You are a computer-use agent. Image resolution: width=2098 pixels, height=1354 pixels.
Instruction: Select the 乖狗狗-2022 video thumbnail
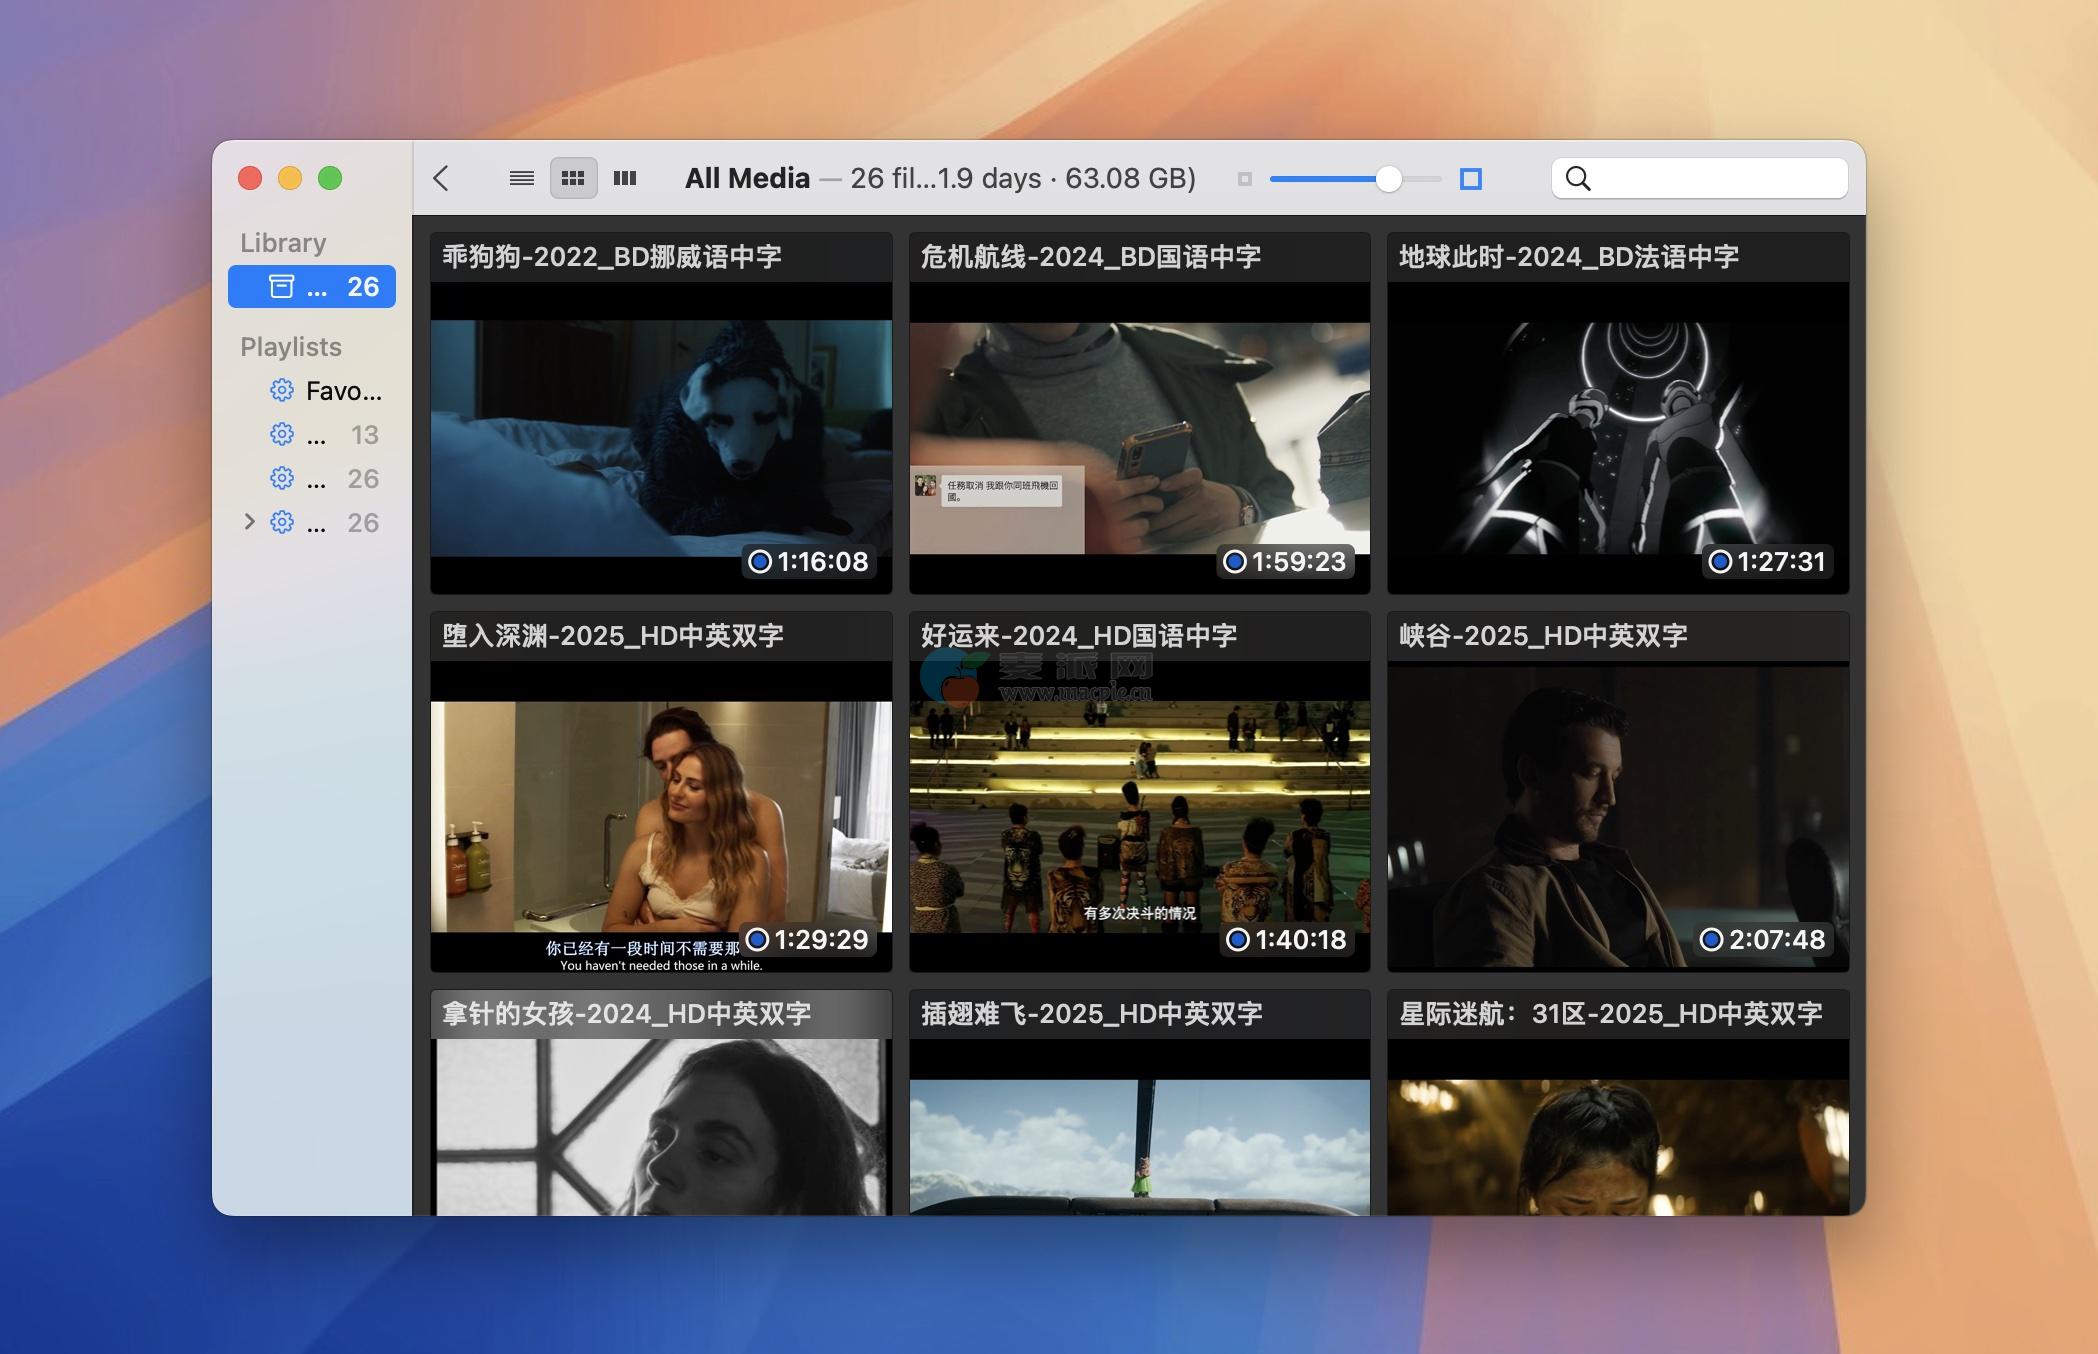[x=661, y=438]
